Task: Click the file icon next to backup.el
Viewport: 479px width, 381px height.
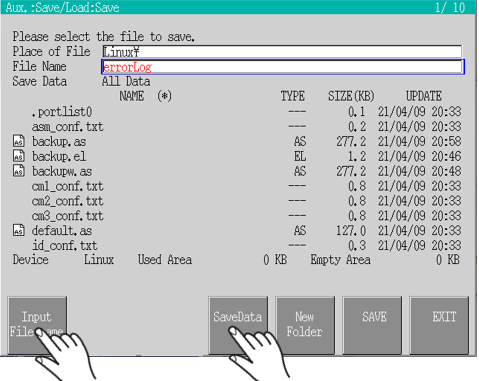Action: coord(19,156)
